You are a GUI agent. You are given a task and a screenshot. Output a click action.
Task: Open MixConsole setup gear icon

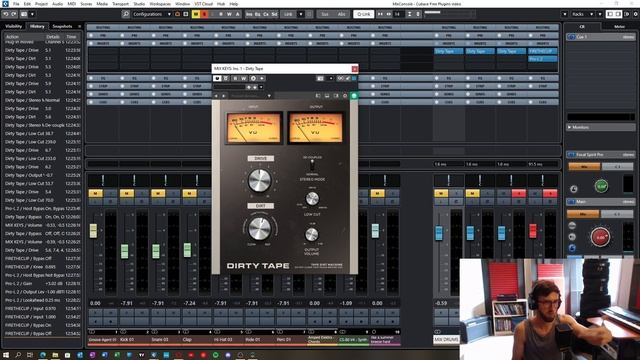pos(636,14)
